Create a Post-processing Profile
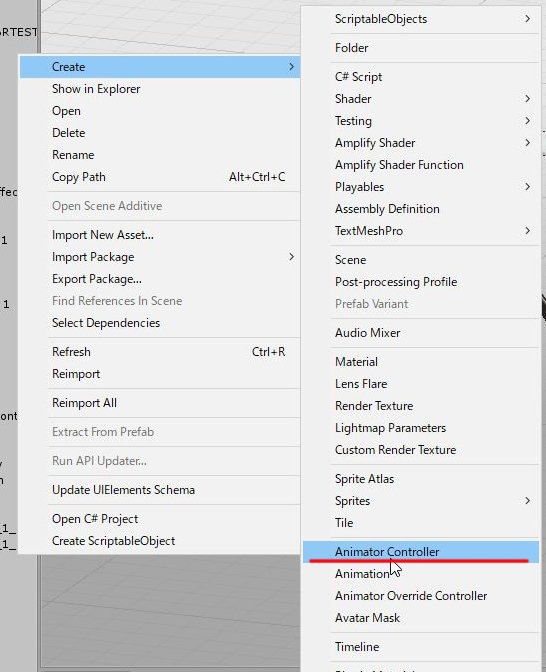The height and width of the screenshot is (672, 546). pyautogui.click(x=421, y=282)
